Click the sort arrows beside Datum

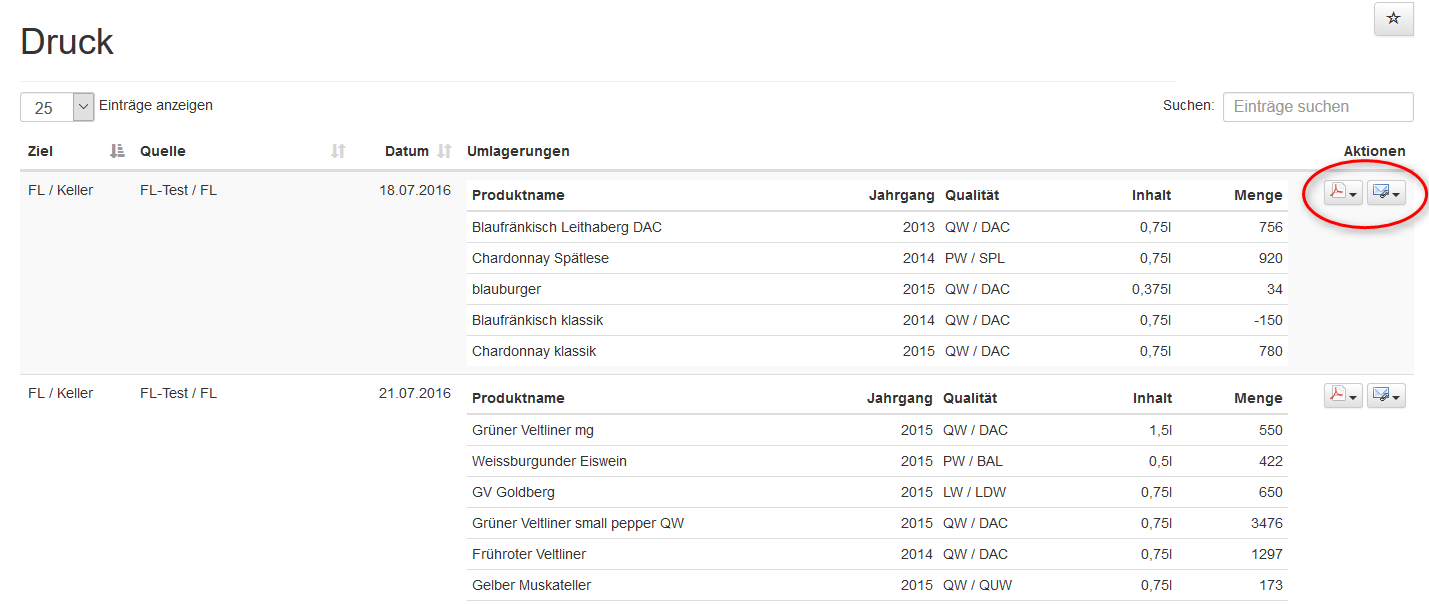point(445,151)
